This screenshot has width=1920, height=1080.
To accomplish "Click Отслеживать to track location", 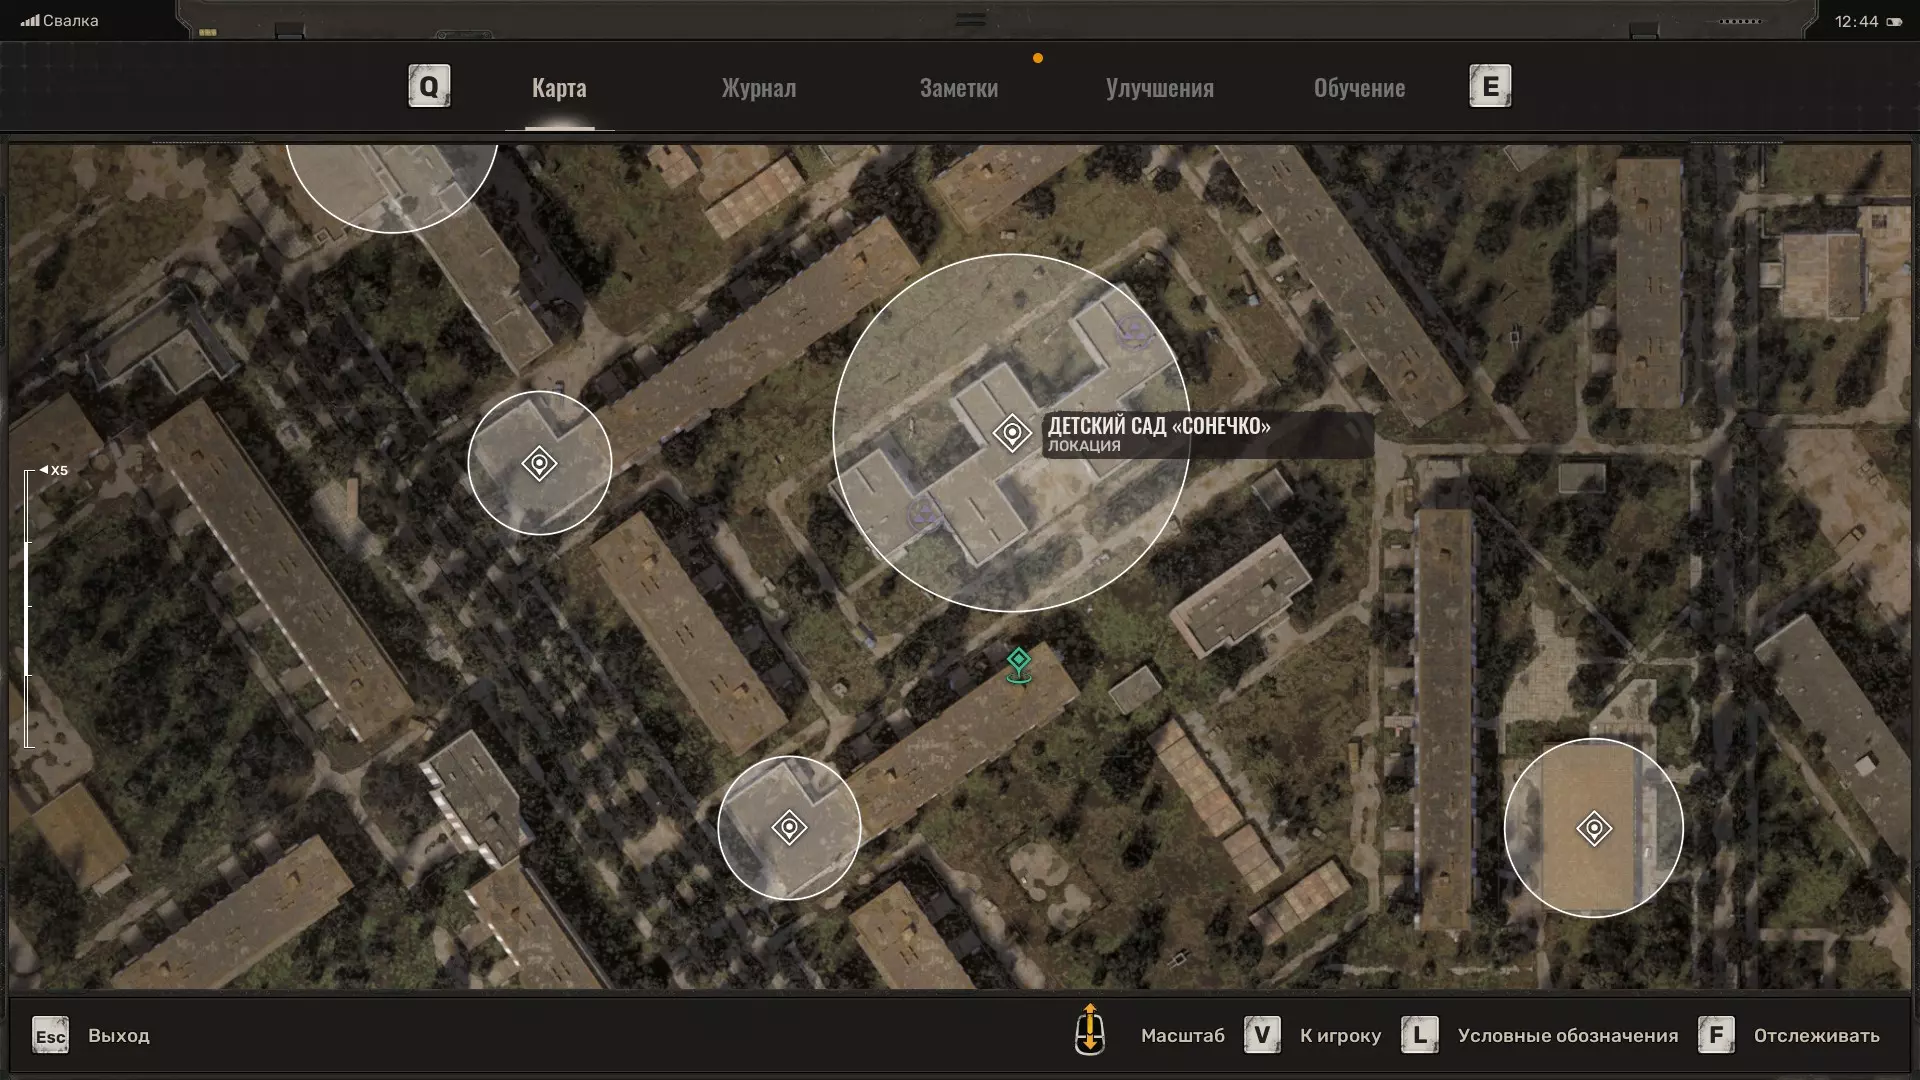I will point(1816,1036).
